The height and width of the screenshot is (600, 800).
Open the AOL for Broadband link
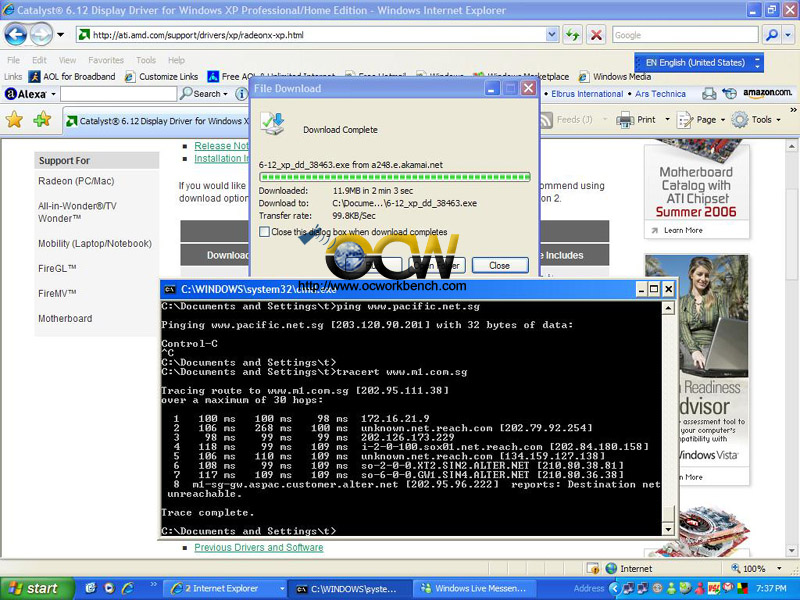tap(72, 77)
